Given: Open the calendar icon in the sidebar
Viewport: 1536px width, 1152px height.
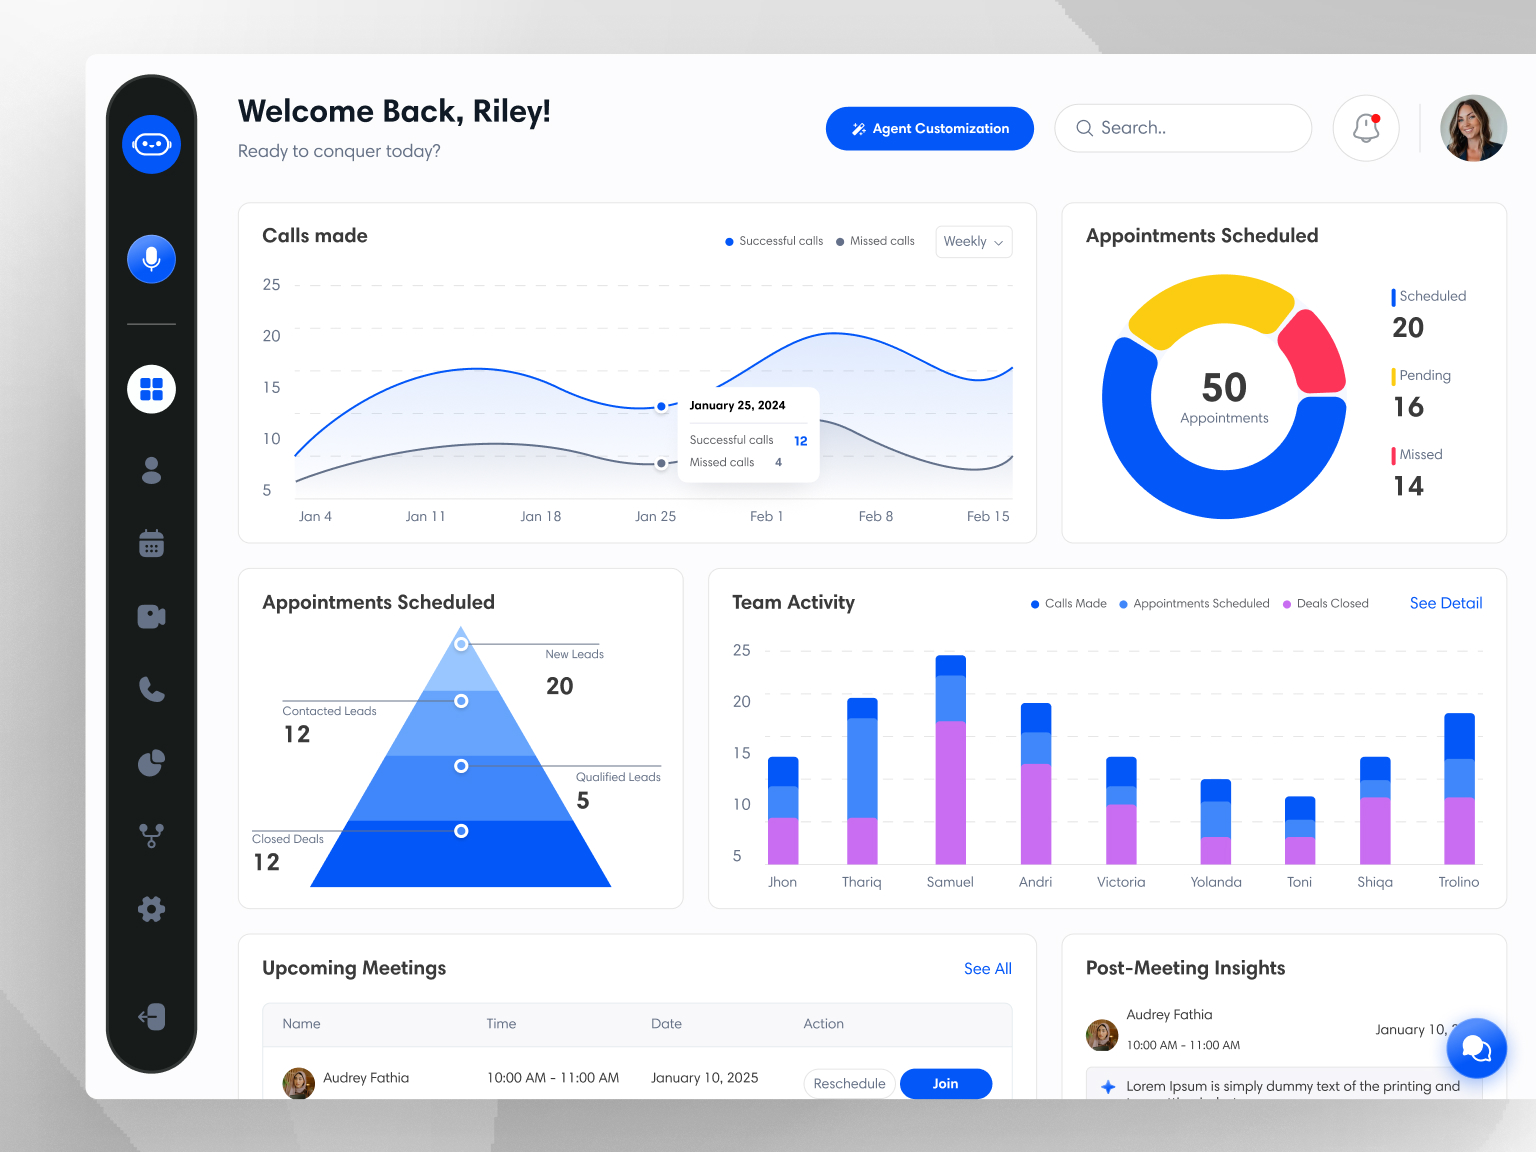Looking at the screenshot, I should click(x=151, y=543).
